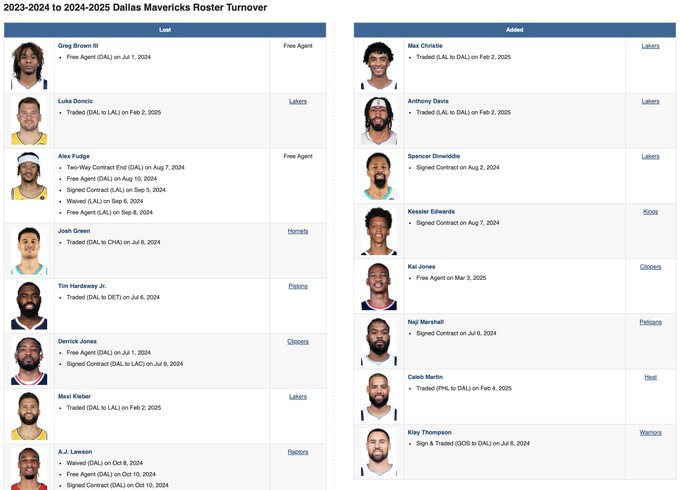Click Warriors link beside Klay Thompson

tap(651, 433)
